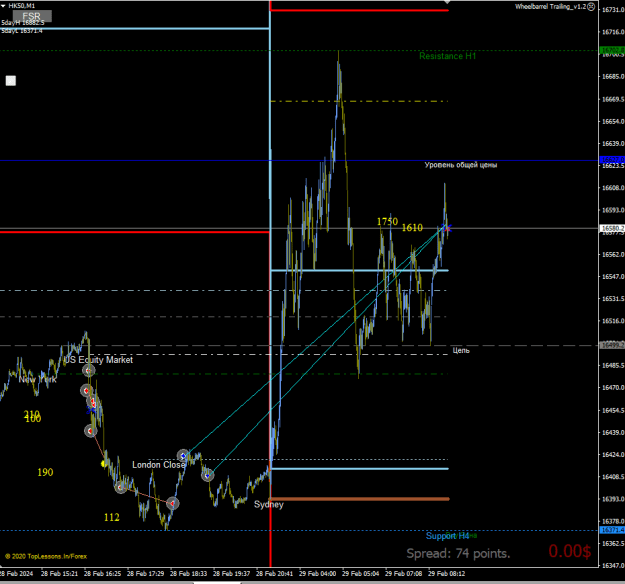625x584 pixels.
Task: Open the chart menu triangle beside HK50,M1
Action: click(3, 6)
